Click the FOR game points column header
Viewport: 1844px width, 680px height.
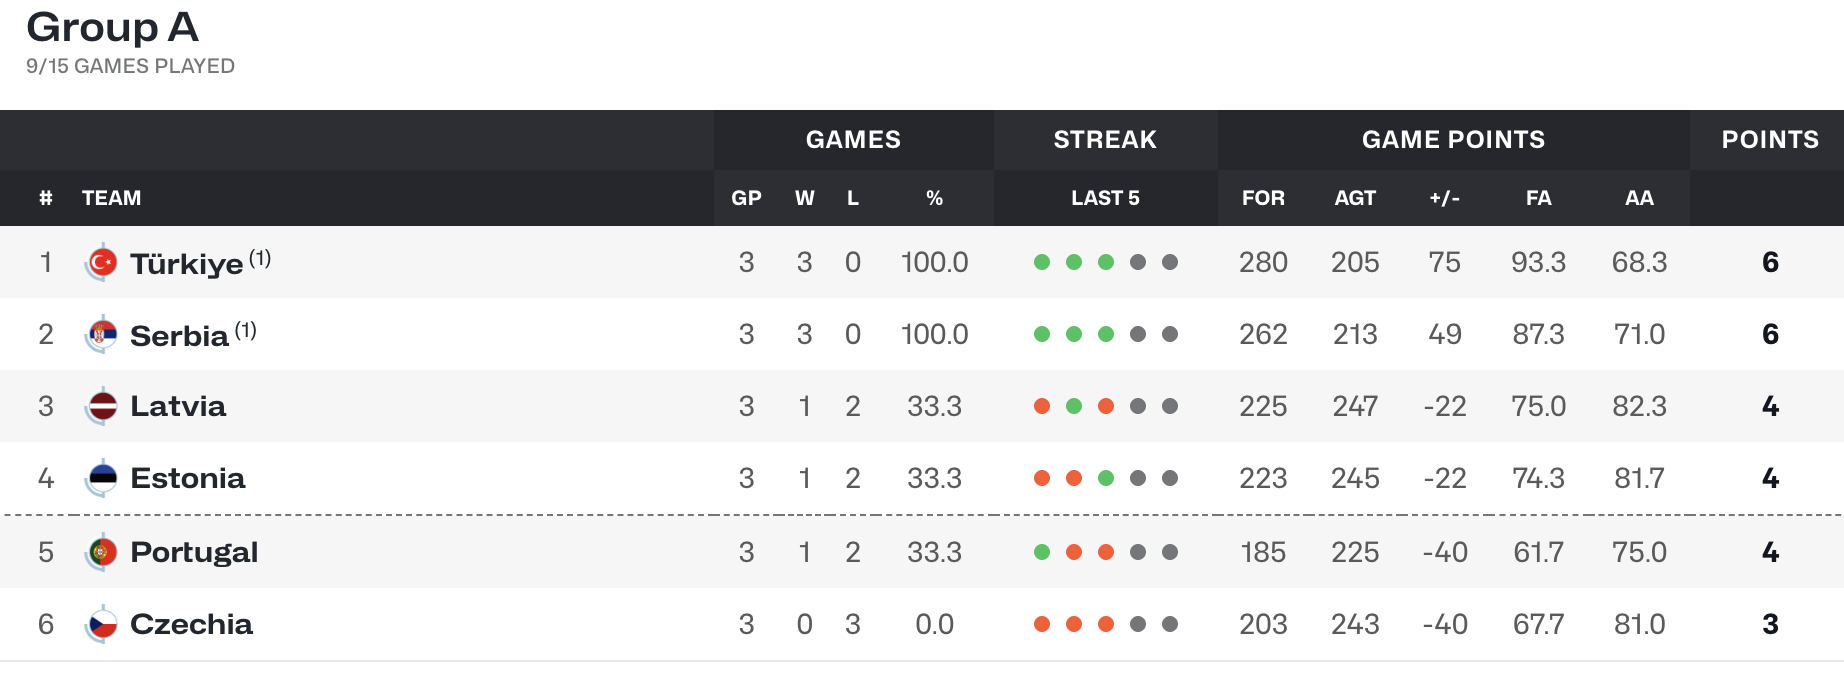tap(1263, 198)
